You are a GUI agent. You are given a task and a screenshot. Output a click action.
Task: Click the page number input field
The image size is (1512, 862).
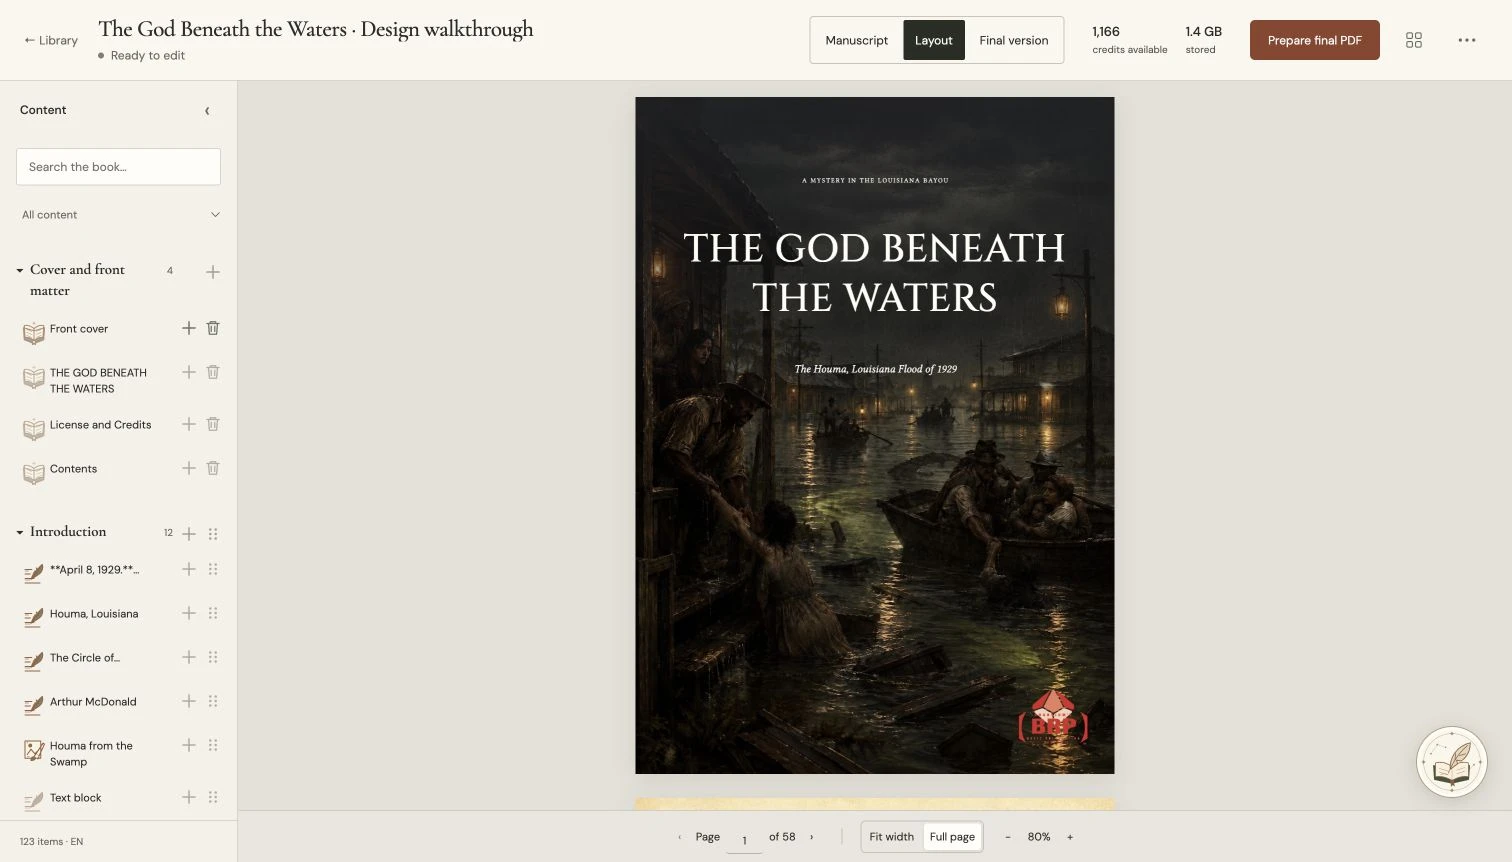[744, 839]
